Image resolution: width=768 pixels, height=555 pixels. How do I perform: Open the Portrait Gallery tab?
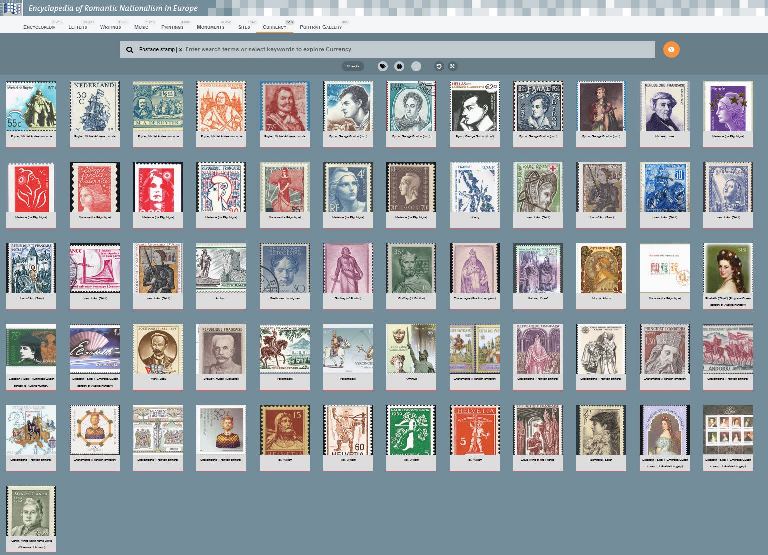(321, 27)
